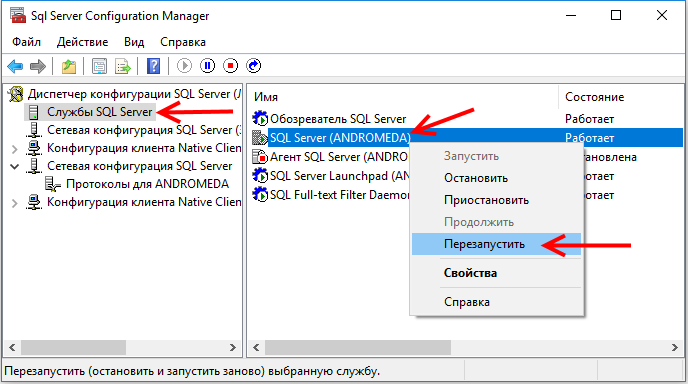The width and height of the screenshot is (688, 384).
Task: Click the Up one level folder icon
Action: point(68,66)
